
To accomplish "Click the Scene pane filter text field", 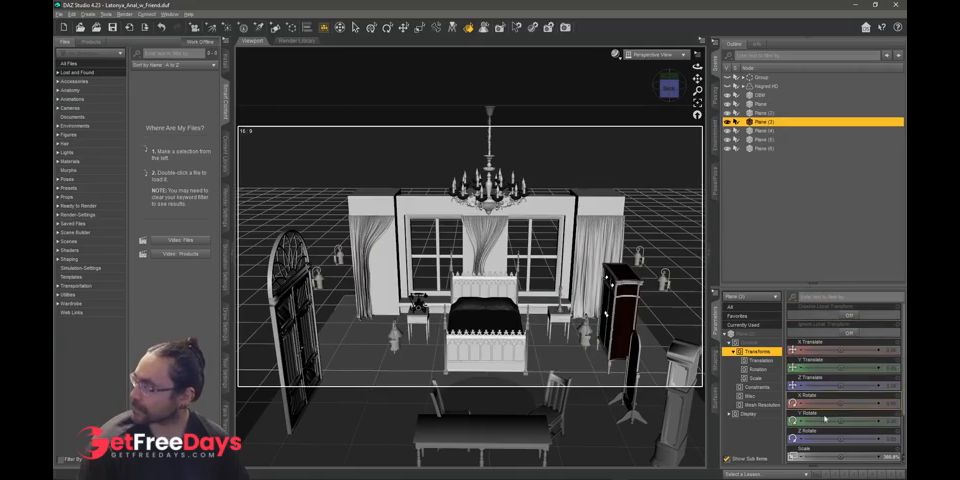I will [807, 55].
